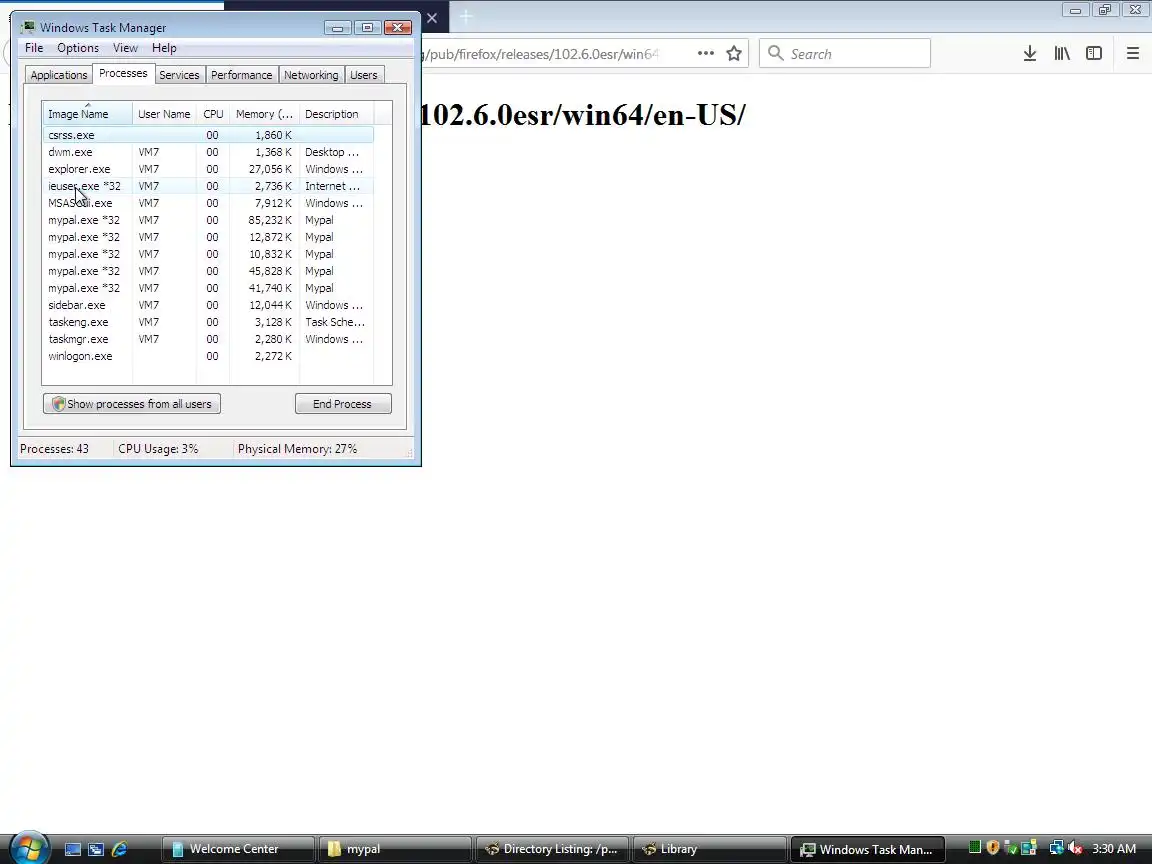Image resolution: width=1152 pixels, height=864 pixels.
Task: Click the browser Search field
Action: (x=845, y=54)
